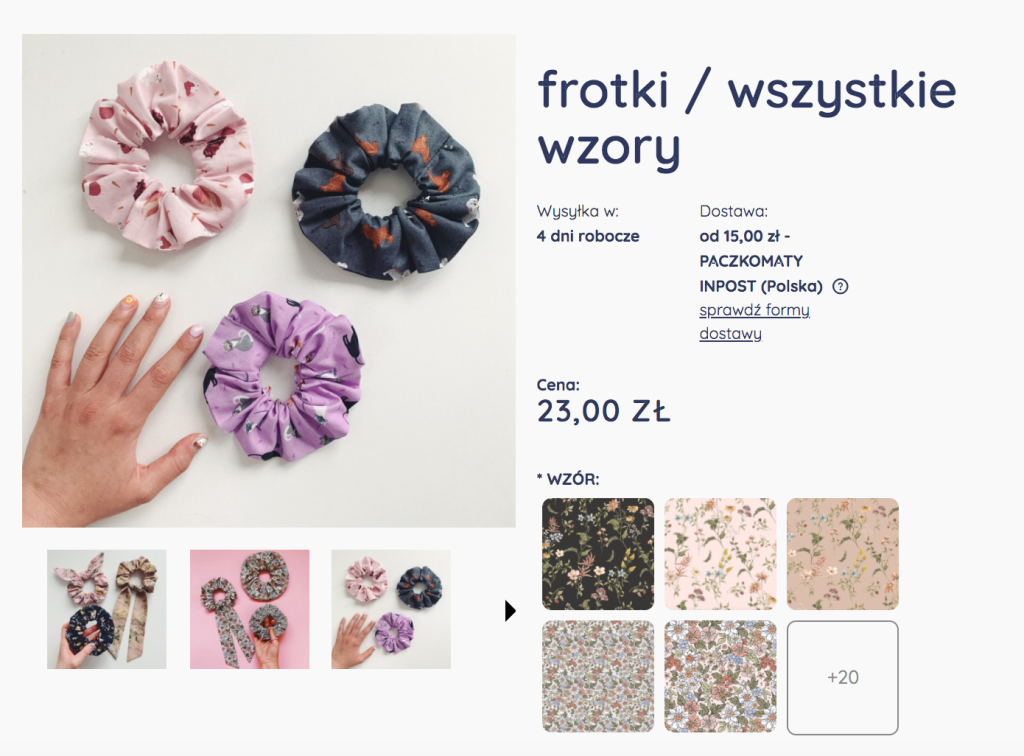Select the black floral pattern swatch
Screen dimensions: 1024x756
coord(598,554)
